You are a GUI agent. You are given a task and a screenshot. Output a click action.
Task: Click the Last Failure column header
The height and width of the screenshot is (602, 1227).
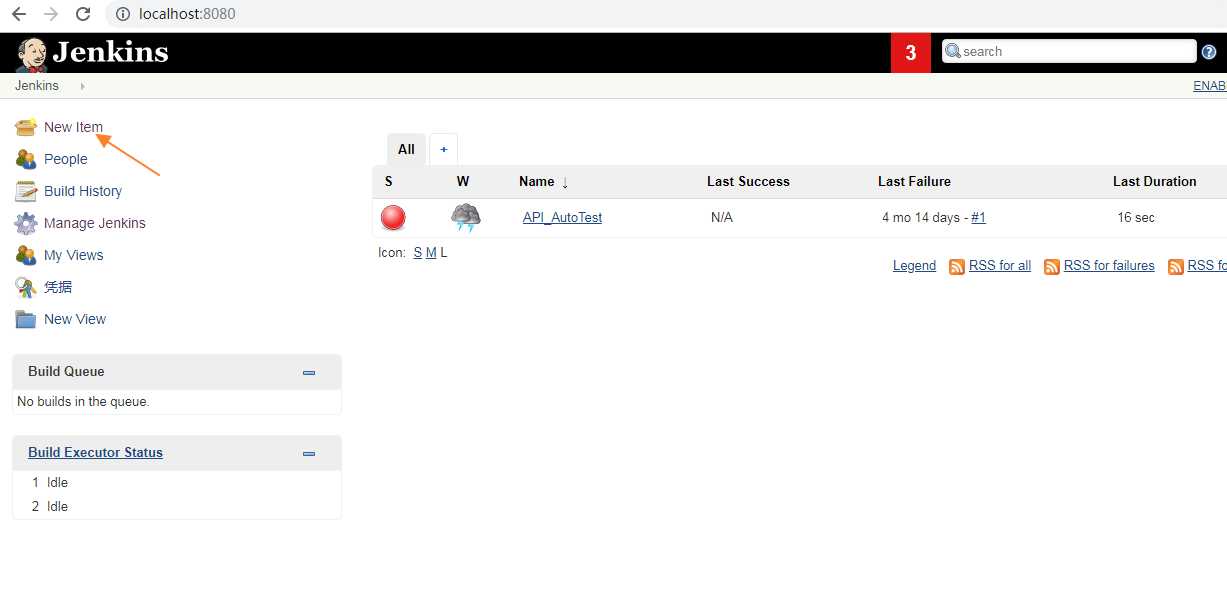tap(914, 181)
